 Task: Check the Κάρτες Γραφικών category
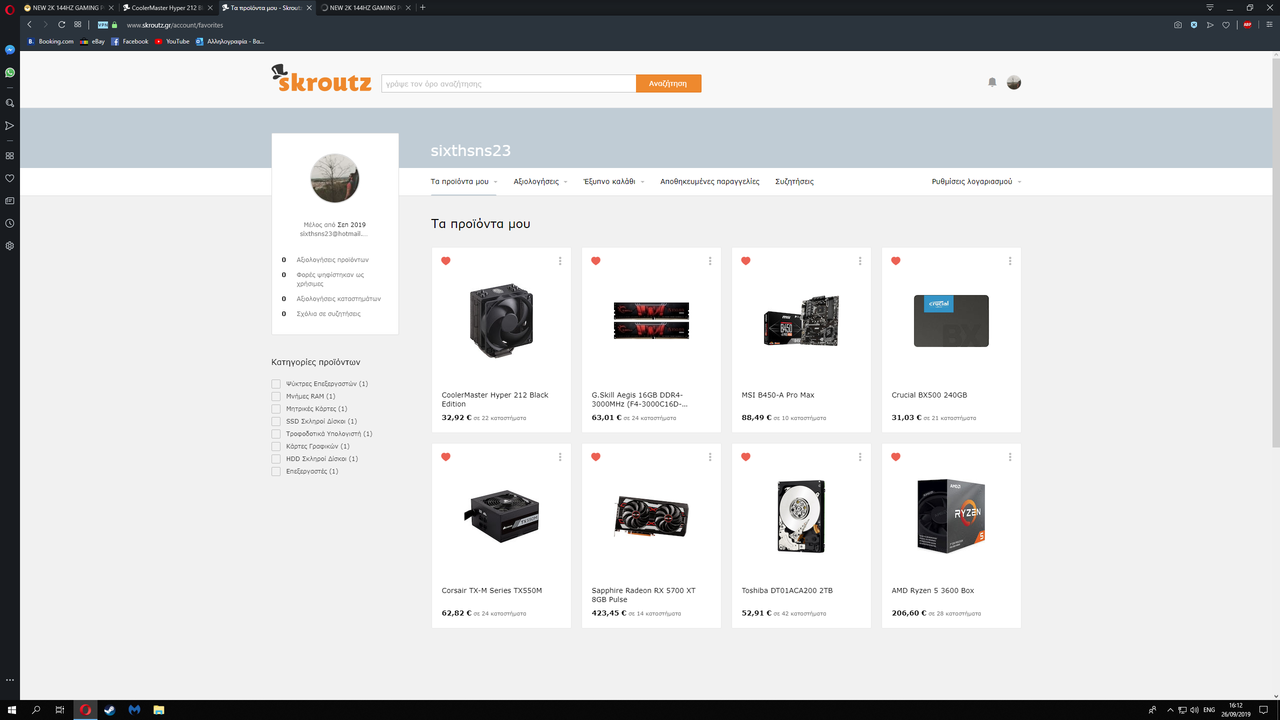276,446
